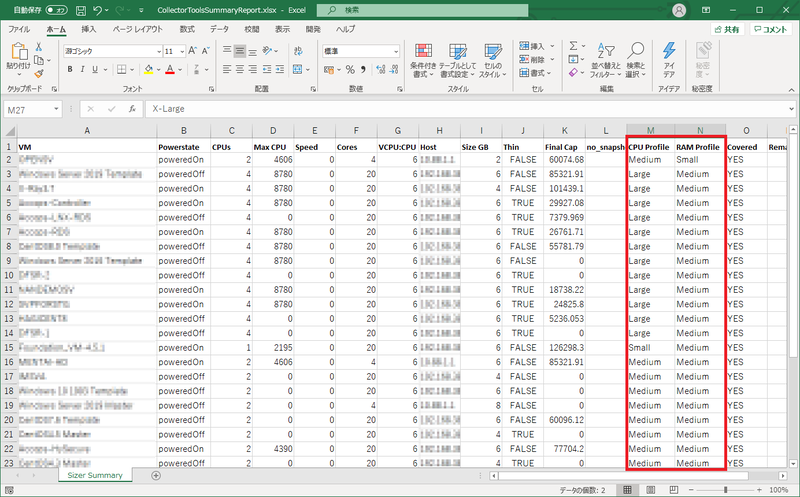The image size is (800, 497).
Task: Click the Undo arrow icon
Action: 97,10
